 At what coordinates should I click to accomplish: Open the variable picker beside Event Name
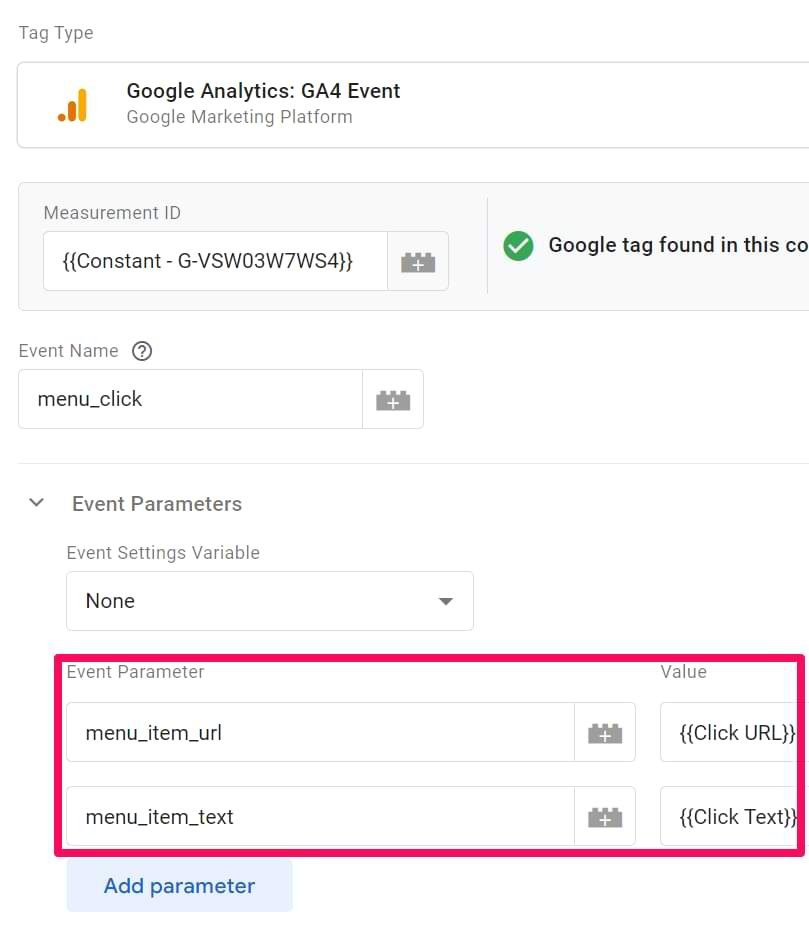(x=393, y=398)
